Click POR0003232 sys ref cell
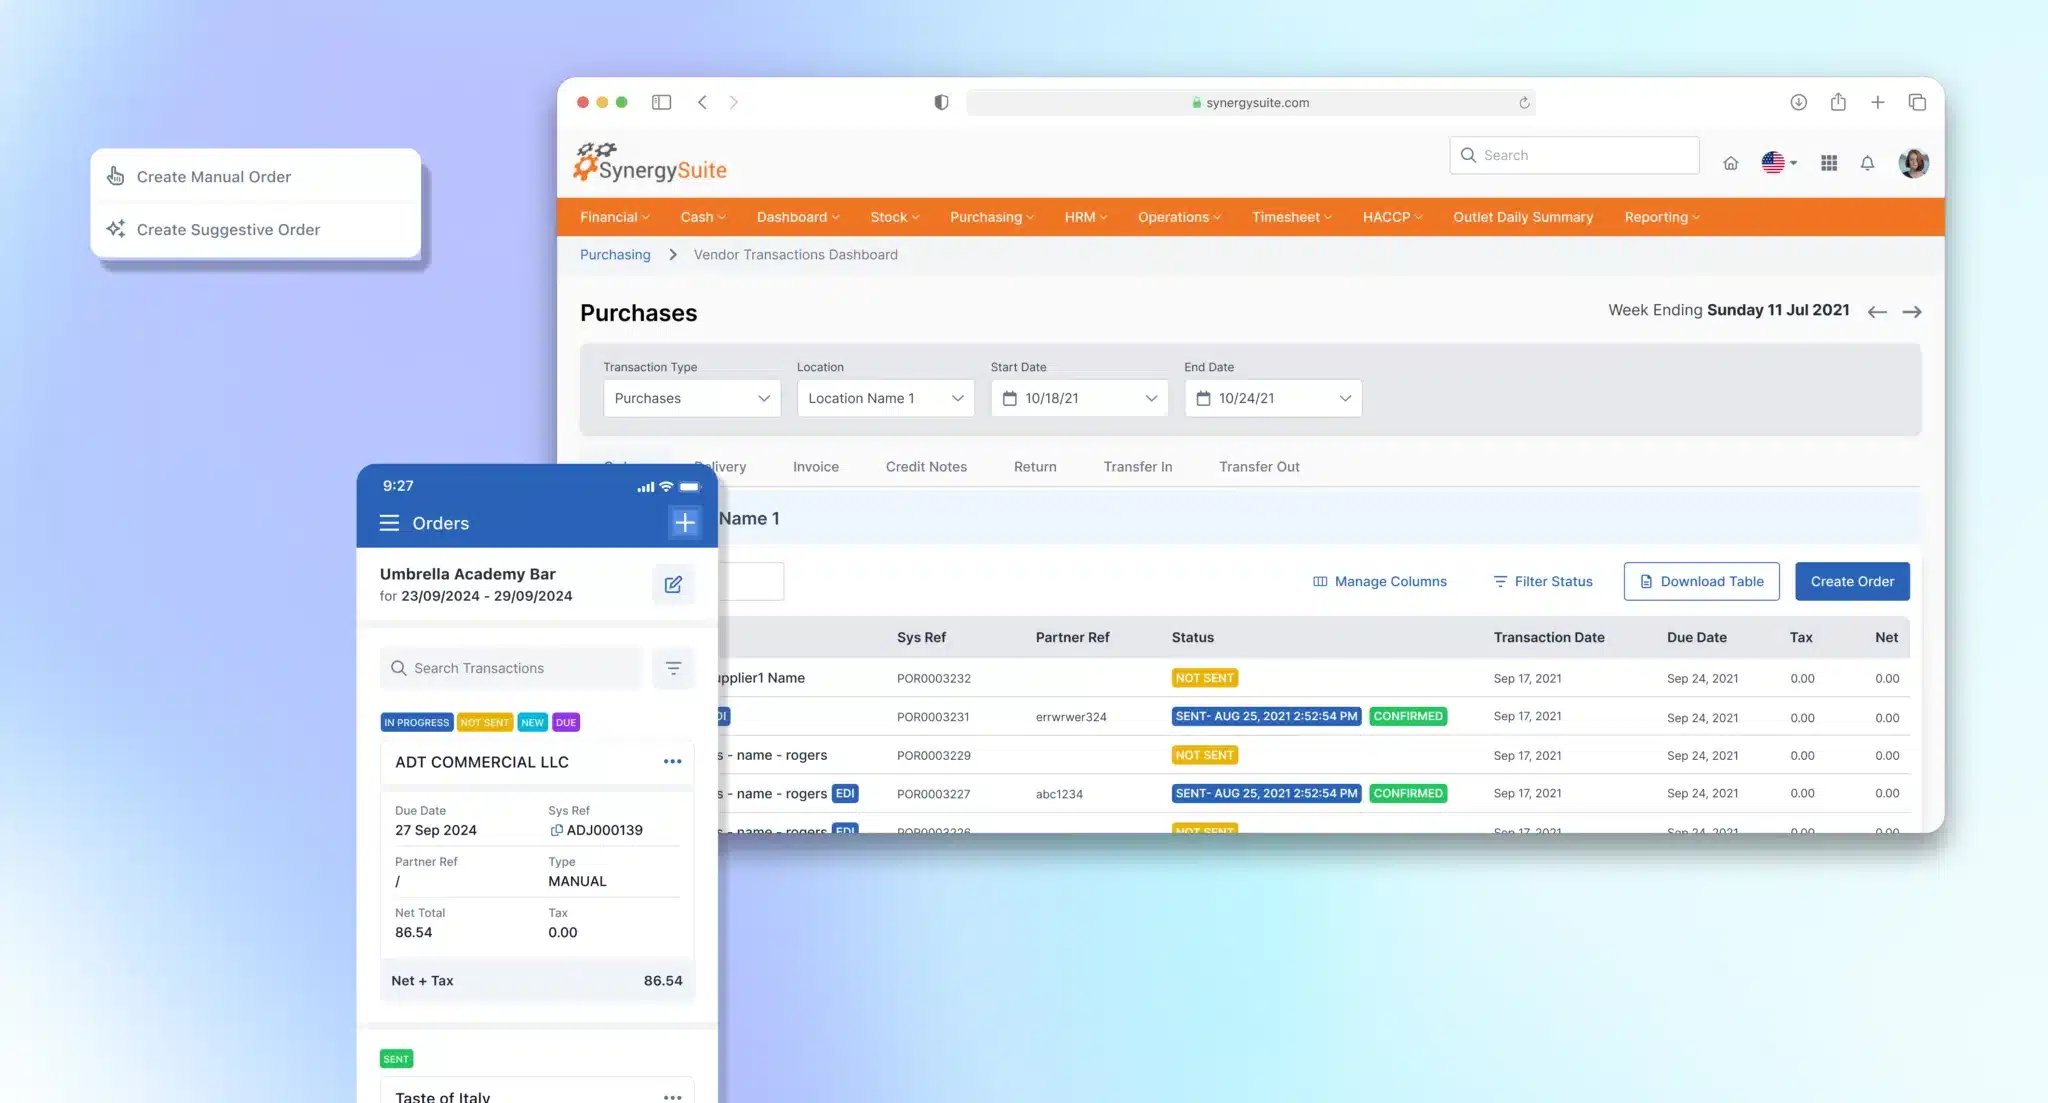The width and height of the screenshot is (2048, 1103). [933, 679]
